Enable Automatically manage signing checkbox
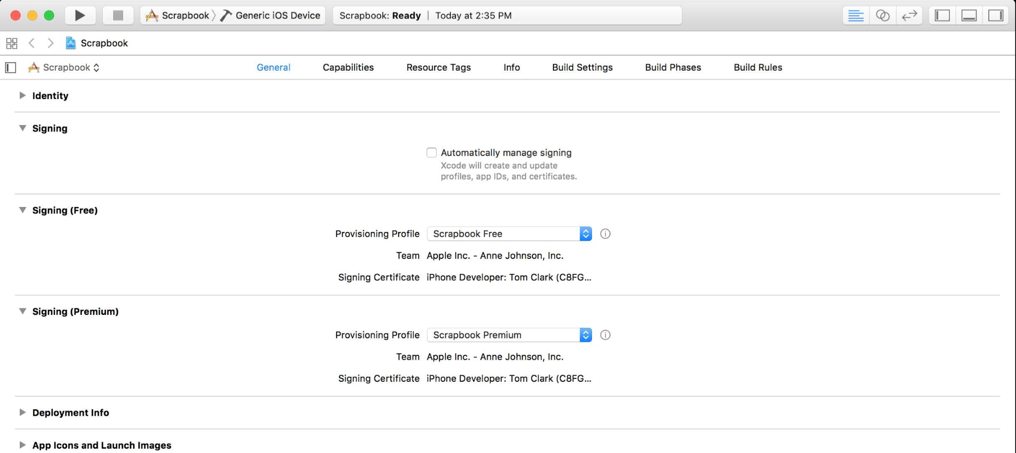Image resolution: width=1016 pixels, height=453 pixels. (432, 153)
